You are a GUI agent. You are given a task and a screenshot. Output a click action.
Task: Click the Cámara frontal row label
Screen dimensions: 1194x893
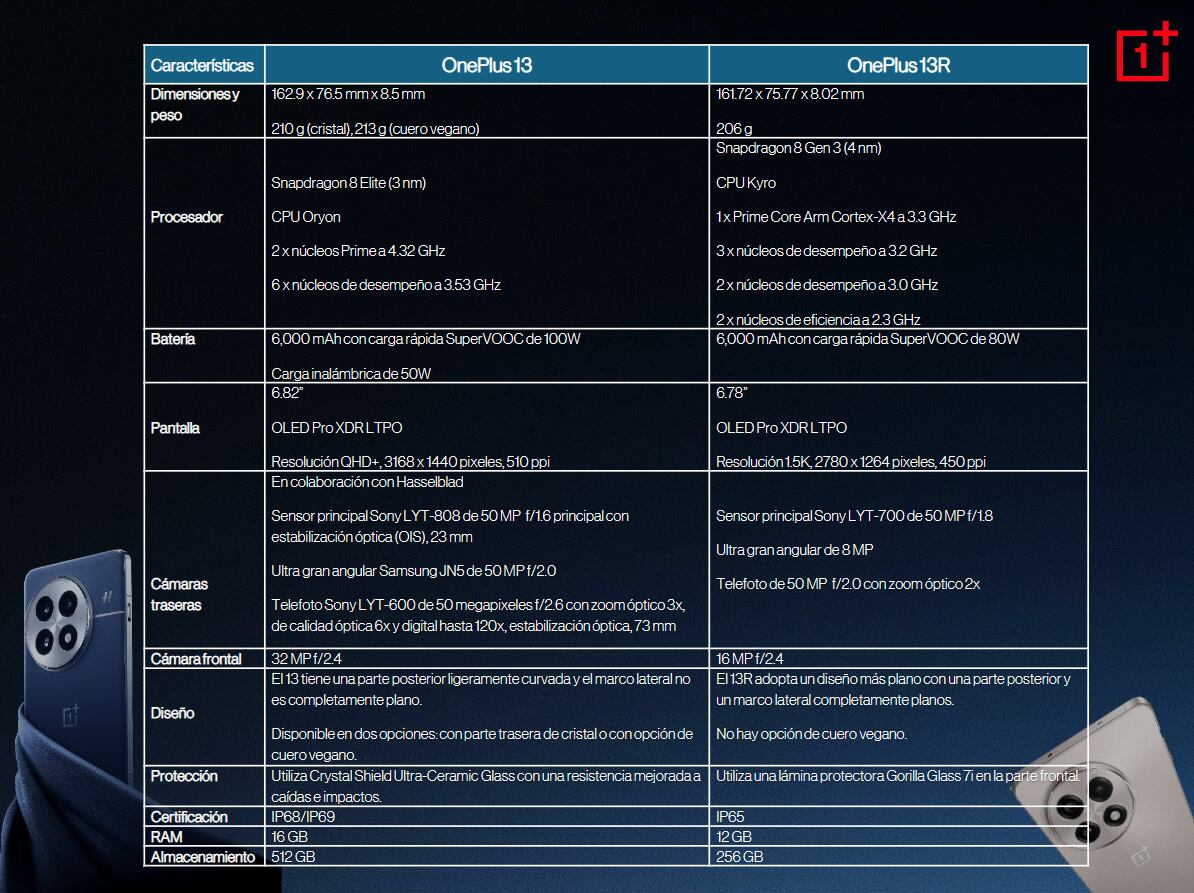(x=196, y=658)
